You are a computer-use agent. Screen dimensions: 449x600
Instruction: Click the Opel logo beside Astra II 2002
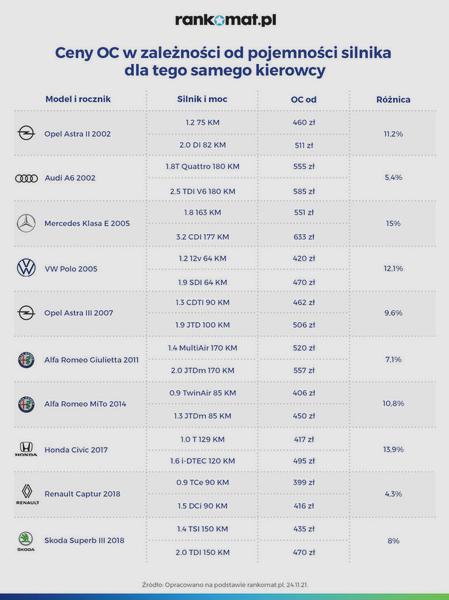pyautogui.click(x=26, y=133)
